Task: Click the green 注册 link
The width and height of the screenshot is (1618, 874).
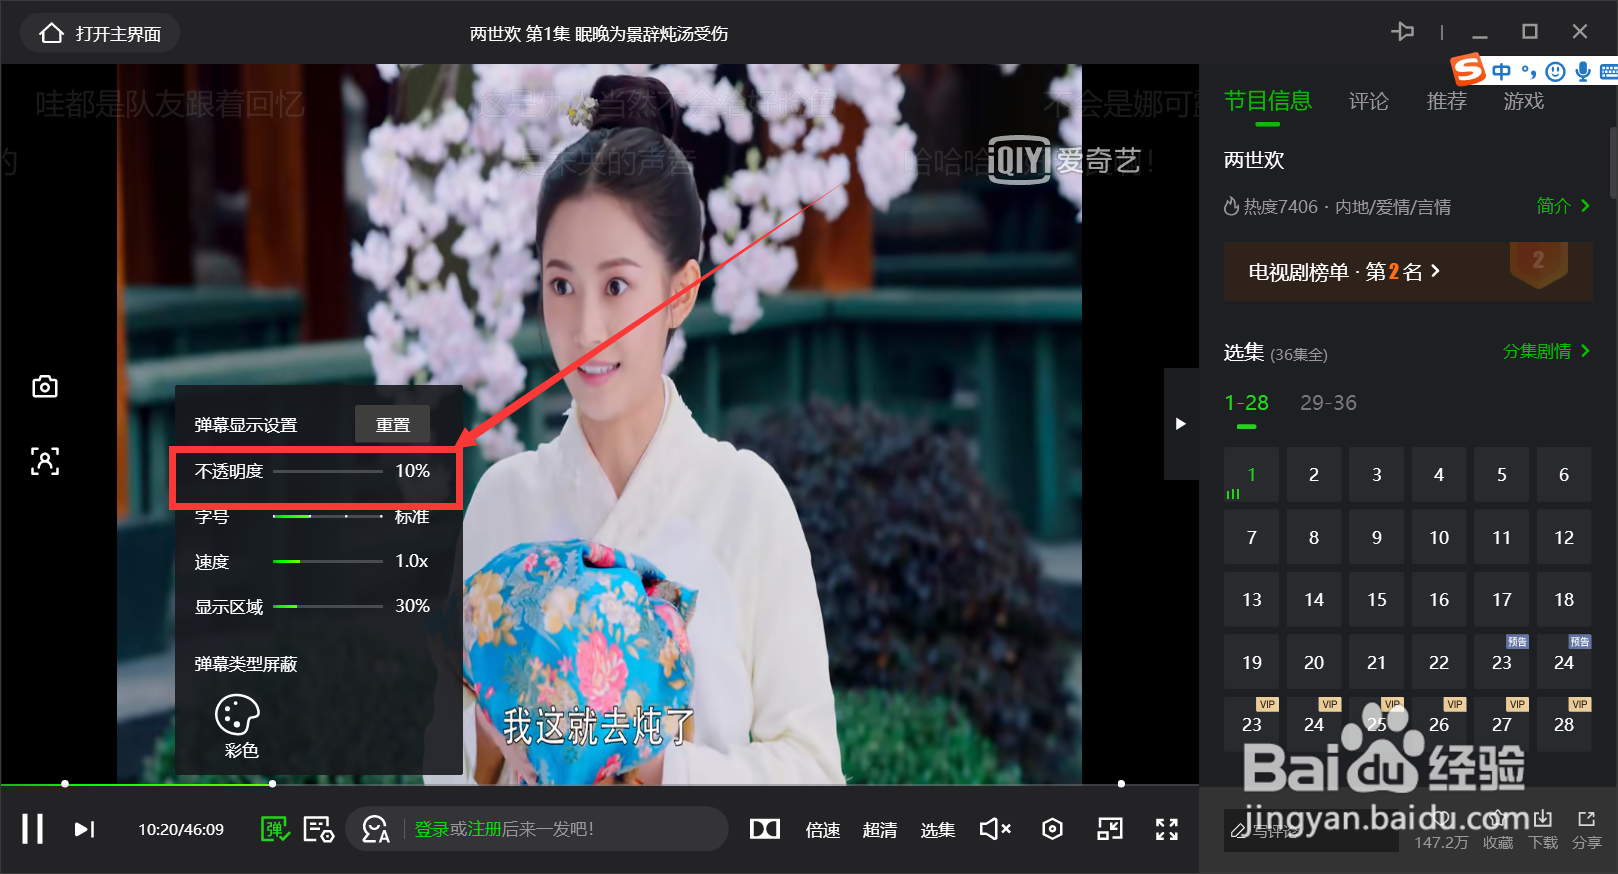Action: 484,829
